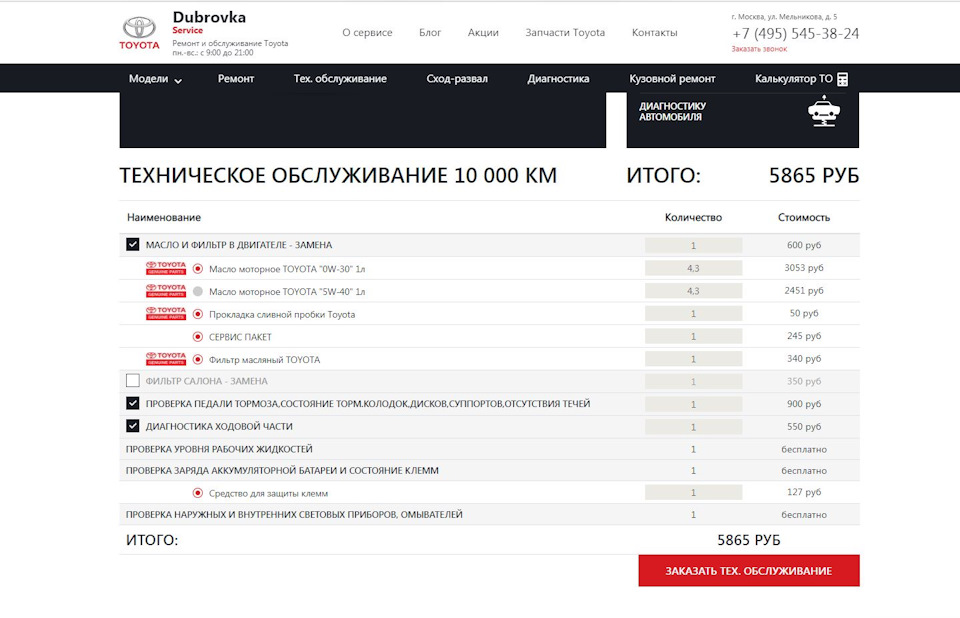Image resolution: width=960 pixels, height=618 pixels.
Task: Click quantity field for ФИЛЬТР САЛОНА
Action: click(693, 381)
